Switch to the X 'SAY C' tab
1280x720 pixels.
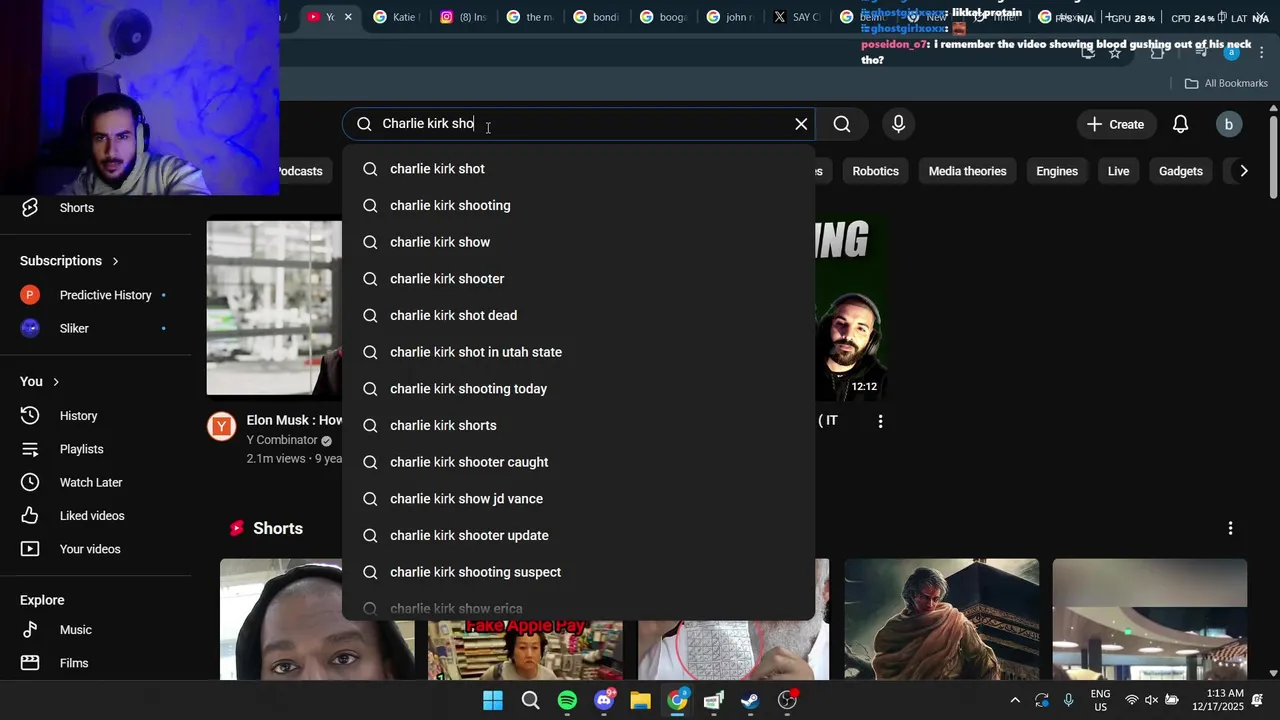pos(797,17)
